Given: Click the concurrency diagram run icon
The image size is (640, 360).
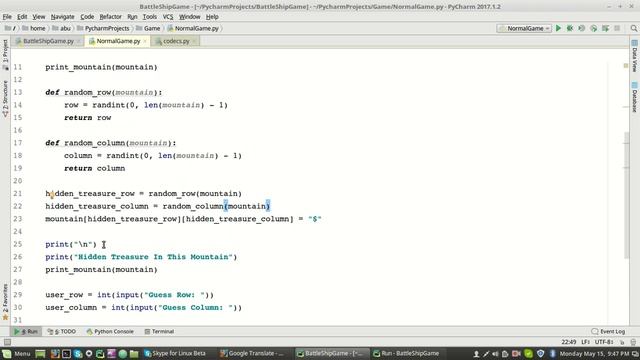Looking at the screenshot, I should tap(605, 28).
